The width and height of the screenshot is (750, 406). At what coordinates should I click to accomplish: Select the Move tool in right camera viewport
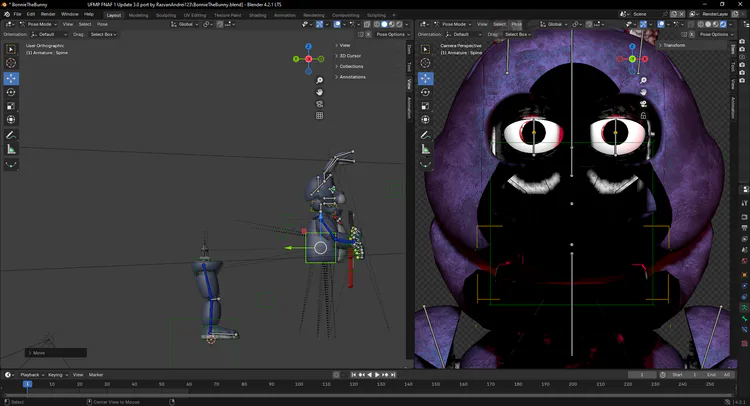pos(425,78)
